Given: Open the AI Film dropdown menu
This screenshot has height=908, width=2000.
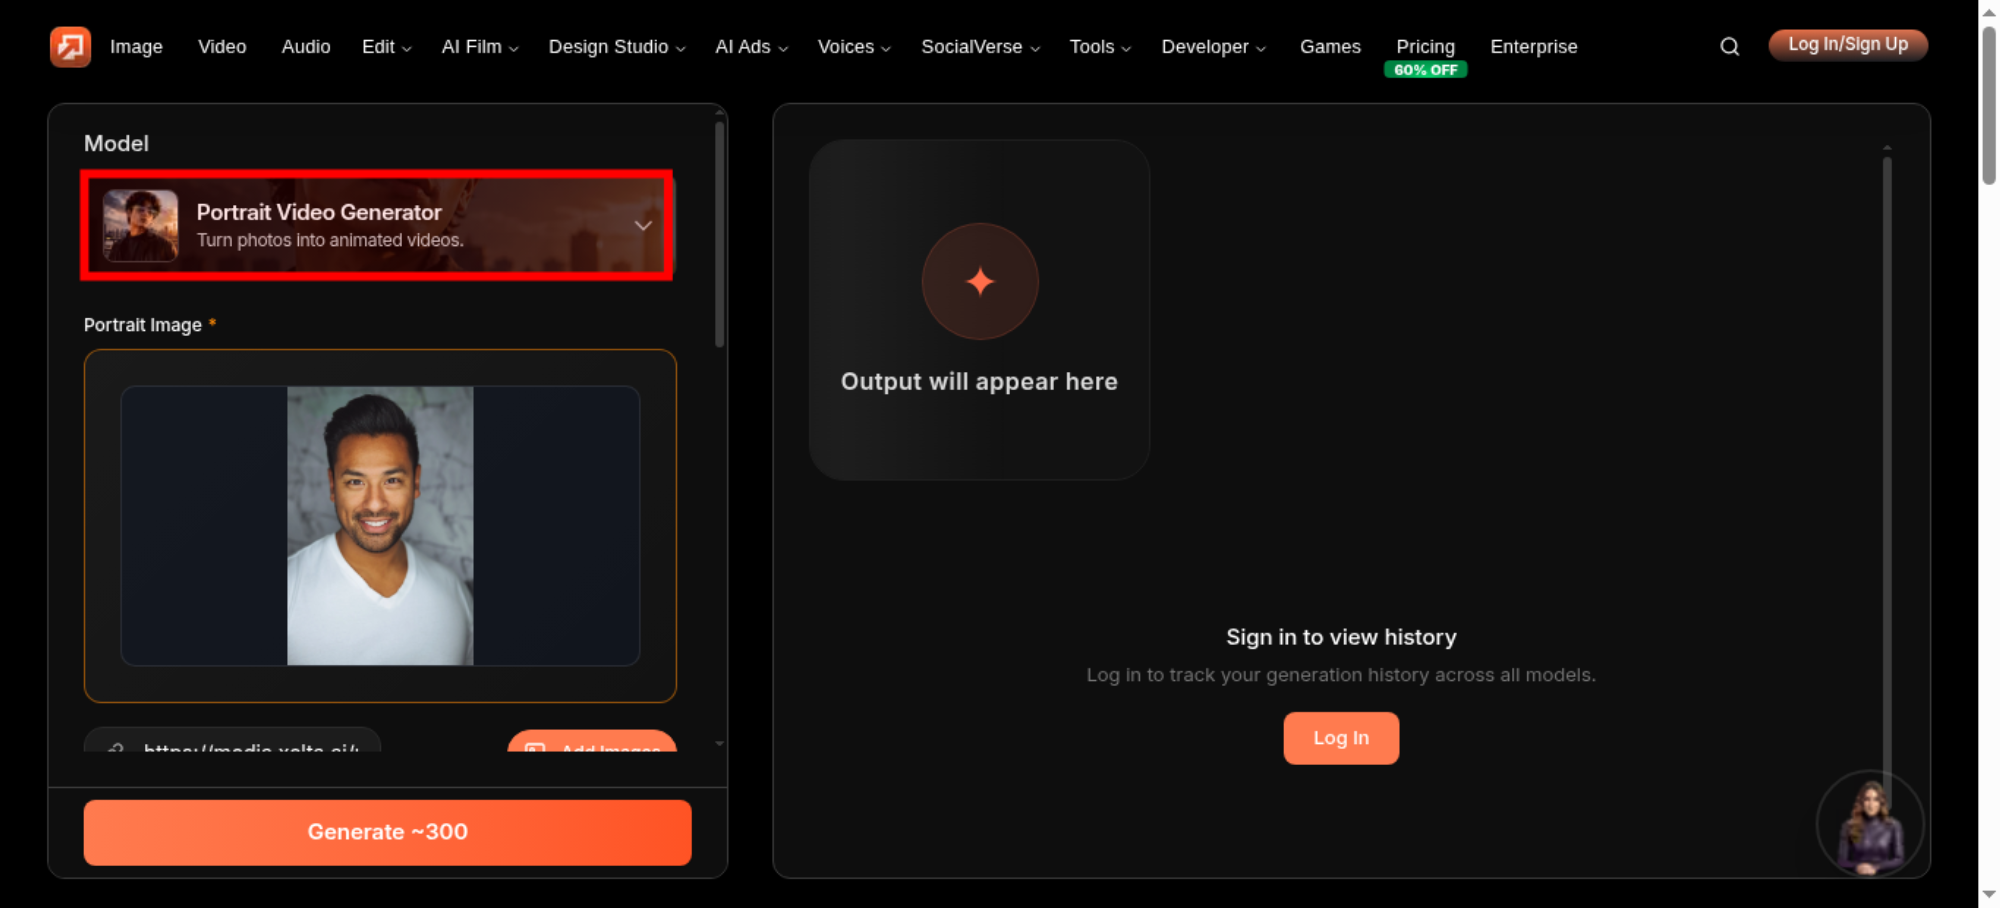Looking at the screenshot, I should click(480, 46).
